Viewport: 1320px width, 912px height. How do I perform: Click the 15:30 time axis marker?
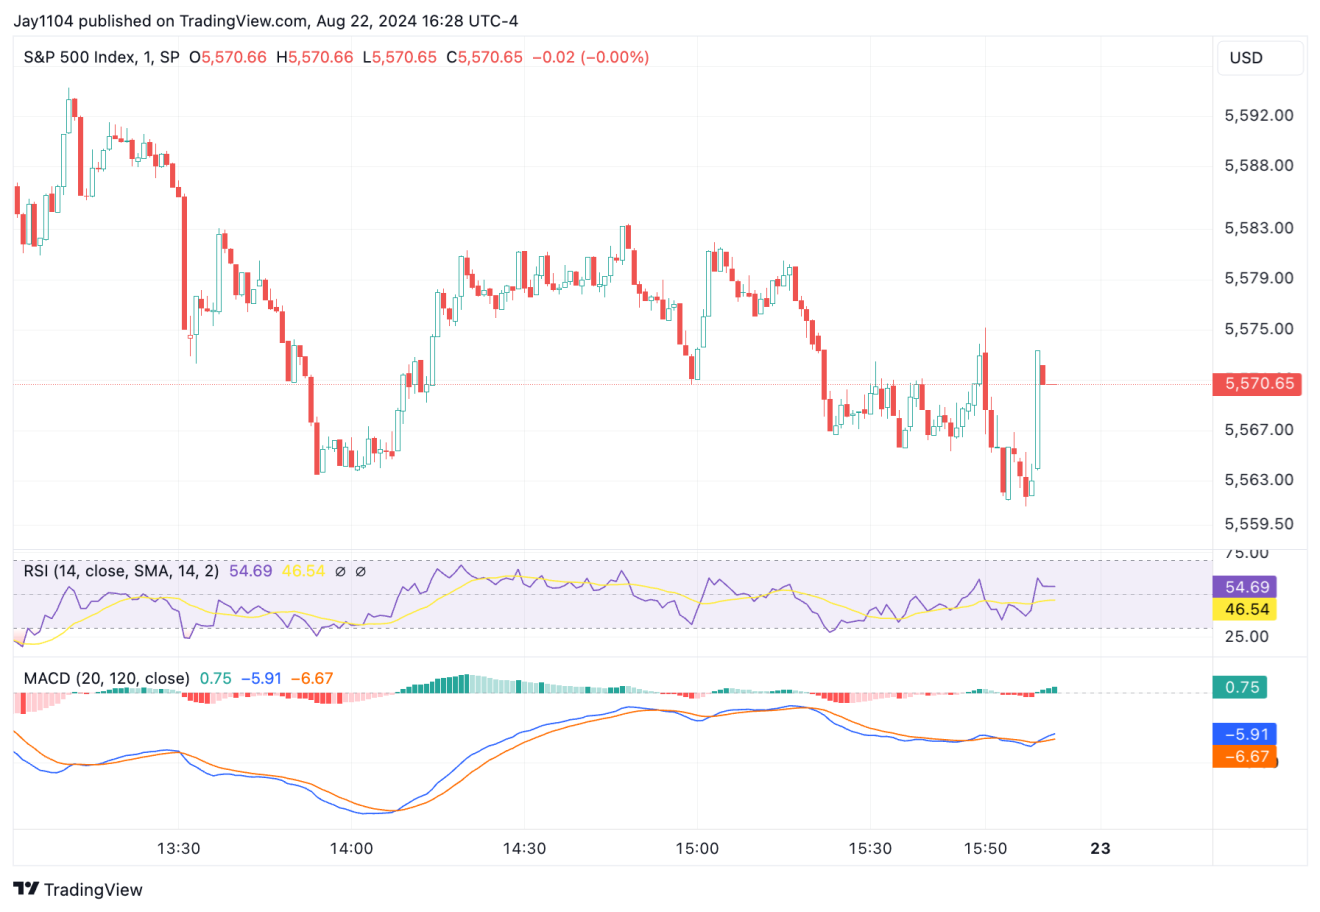tap(869, 848)
